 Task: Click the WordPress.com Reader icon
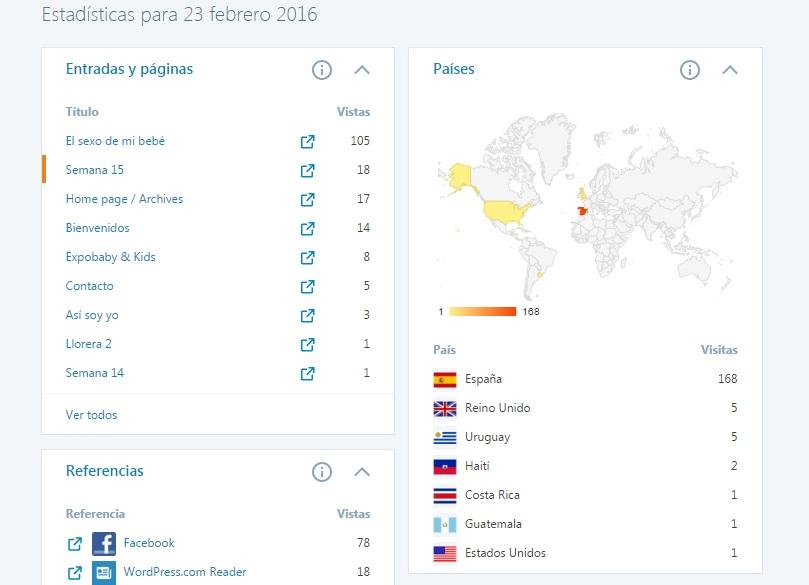104,573
